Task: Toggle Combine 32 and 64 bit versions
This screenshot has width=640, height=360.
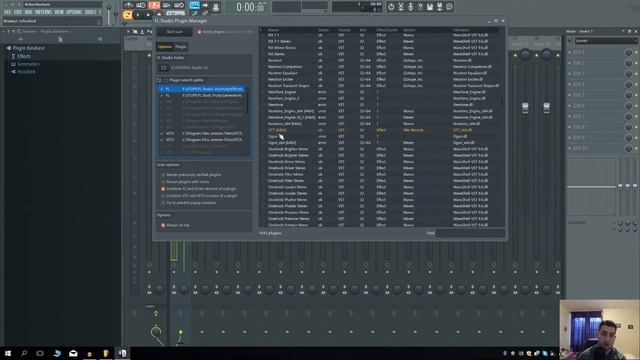Action: tap(163, 189)
